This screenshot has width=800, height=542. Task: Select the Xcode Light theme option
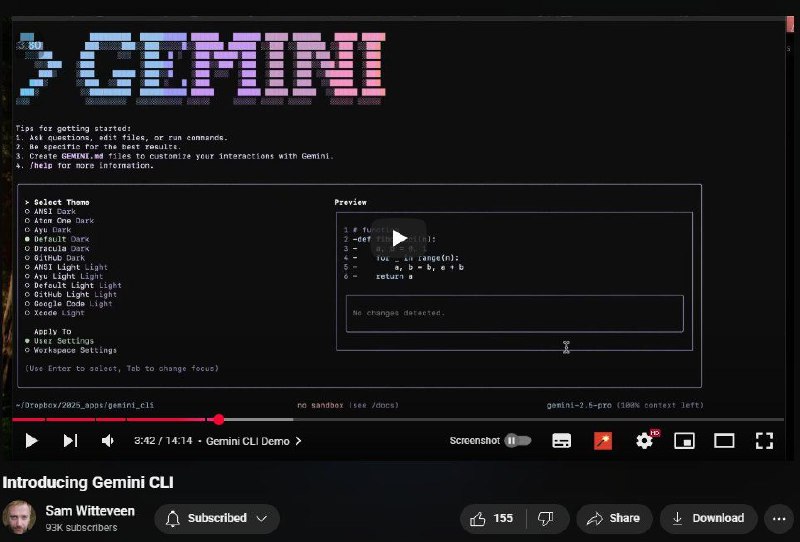[x=55, y=313]
